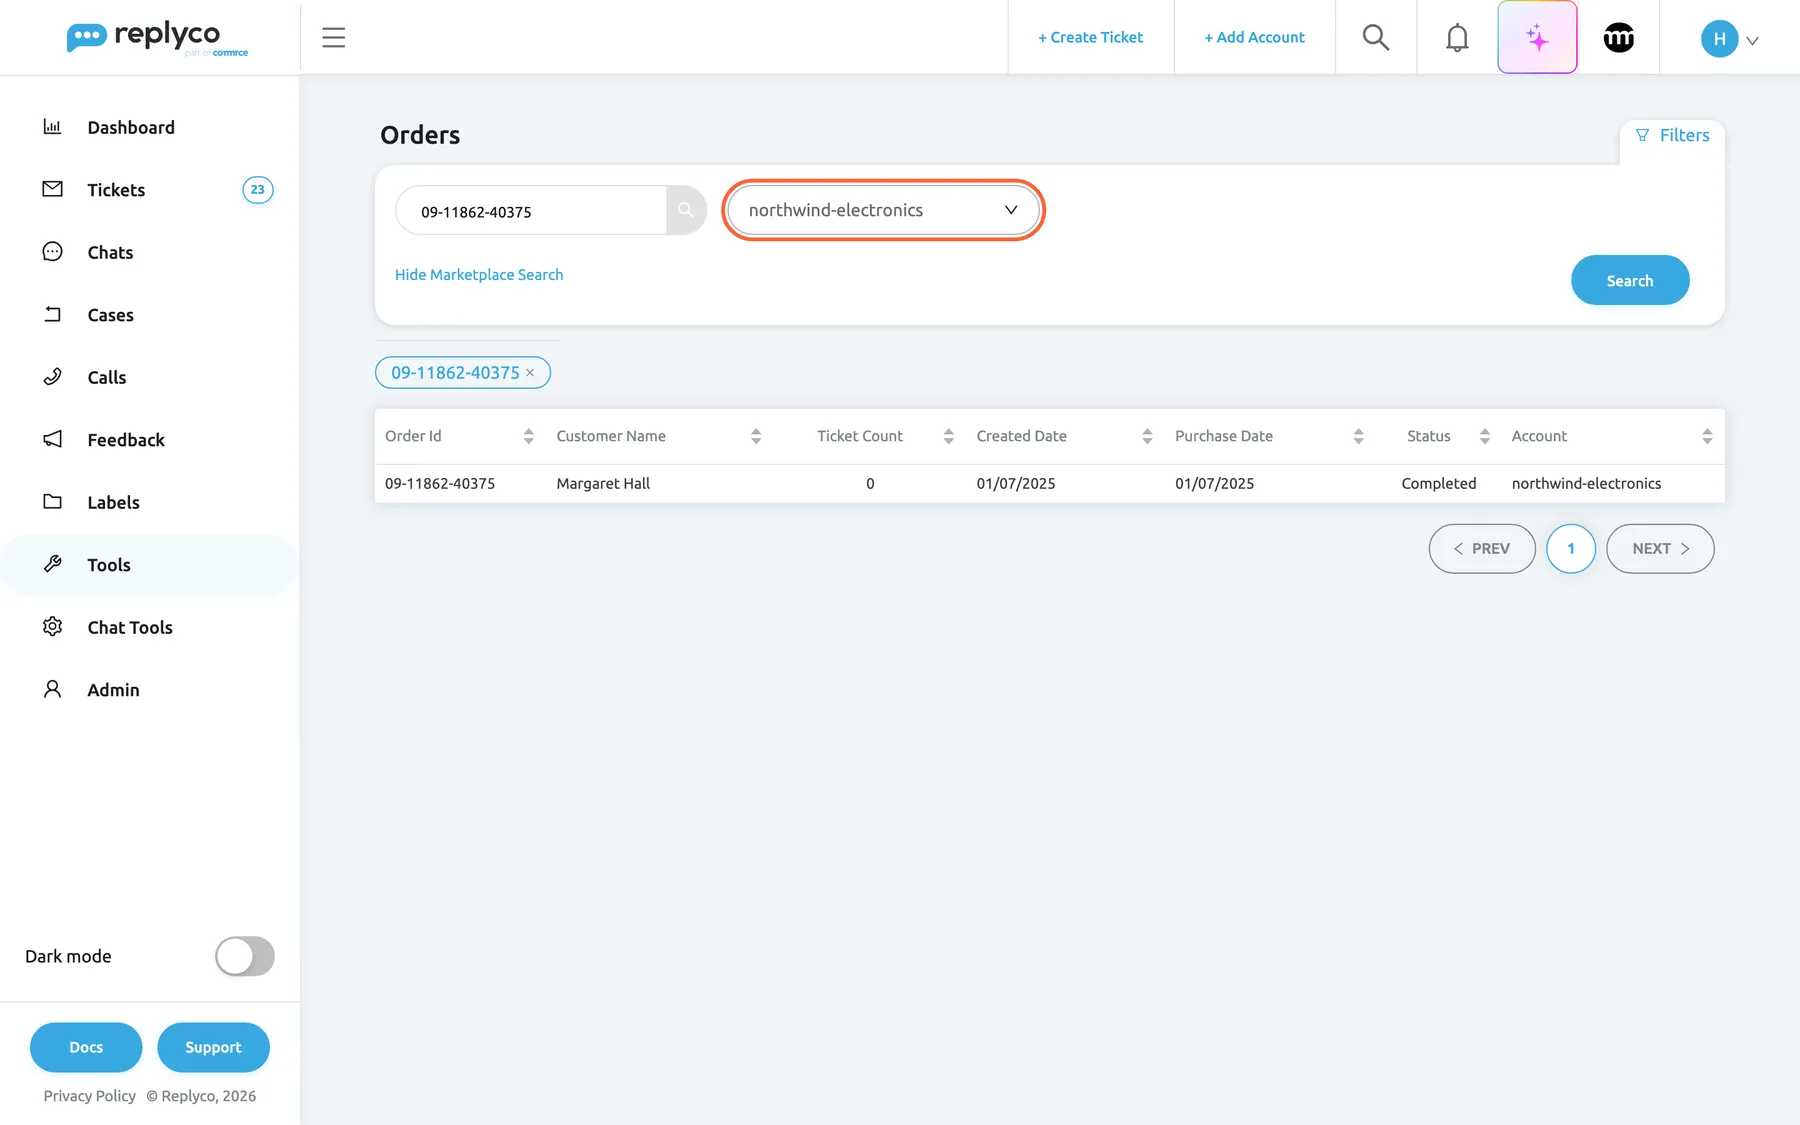Sort by Account column

coord(1707,436)
